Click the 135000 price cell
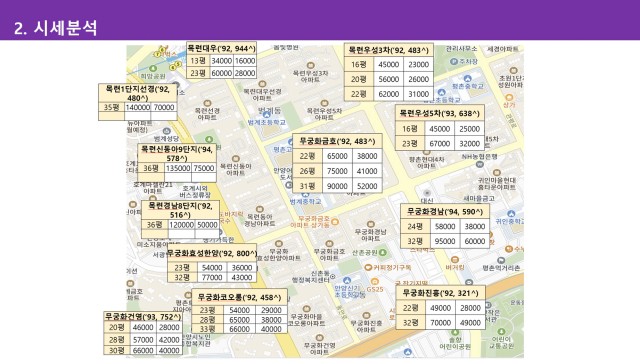This screenshot has height=364, width=640. click(x=178, y=168)
